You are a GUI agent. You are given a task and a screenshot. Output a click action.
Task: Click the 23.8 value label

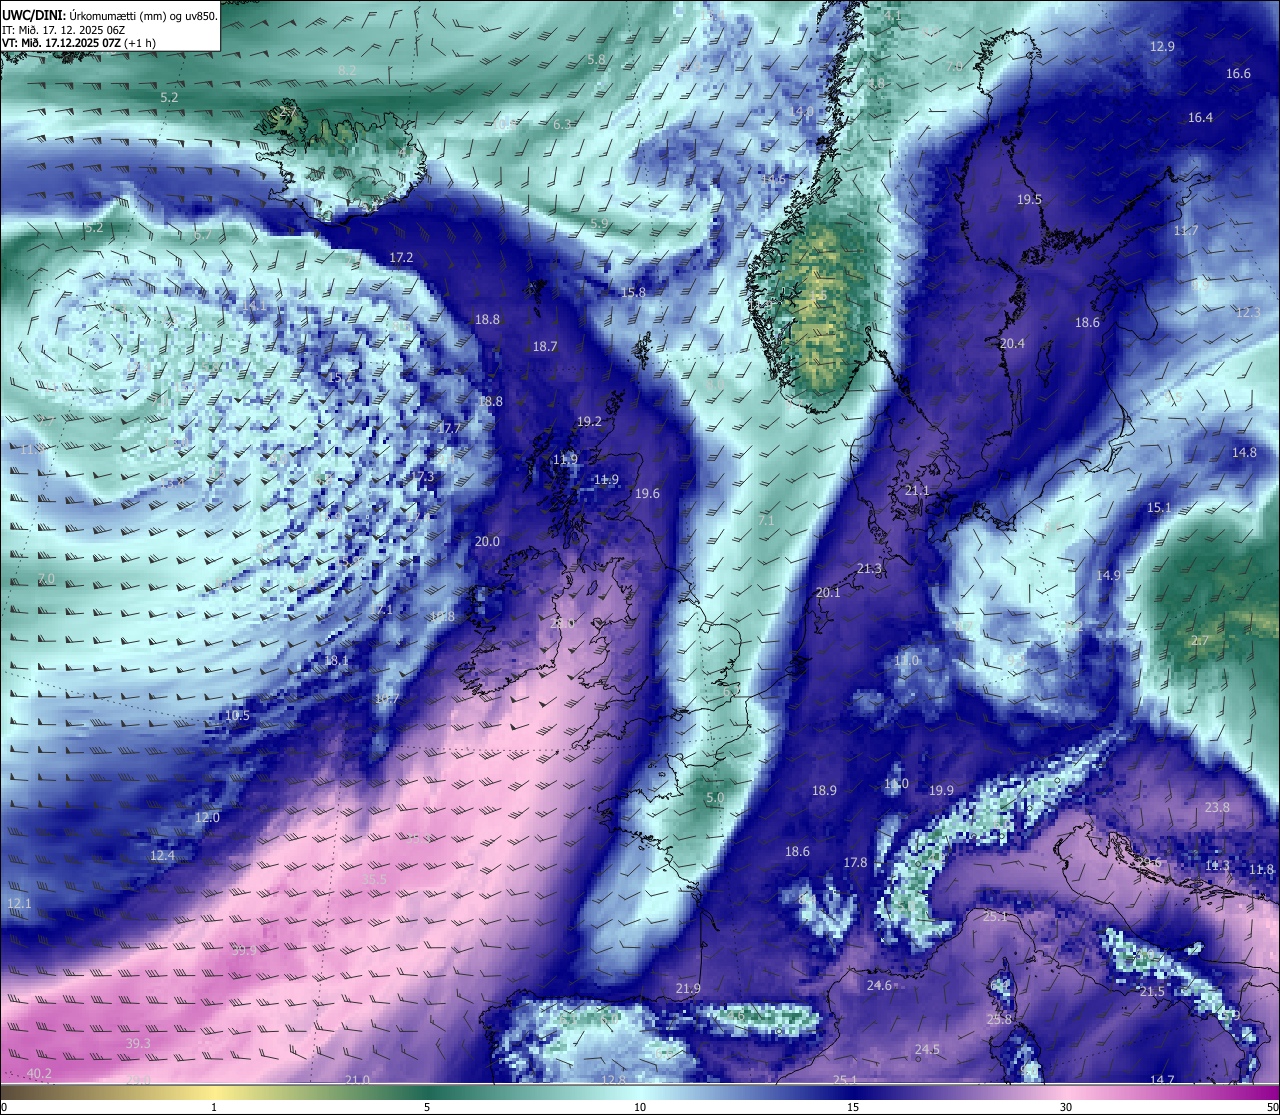click(x=1217, y=807)
